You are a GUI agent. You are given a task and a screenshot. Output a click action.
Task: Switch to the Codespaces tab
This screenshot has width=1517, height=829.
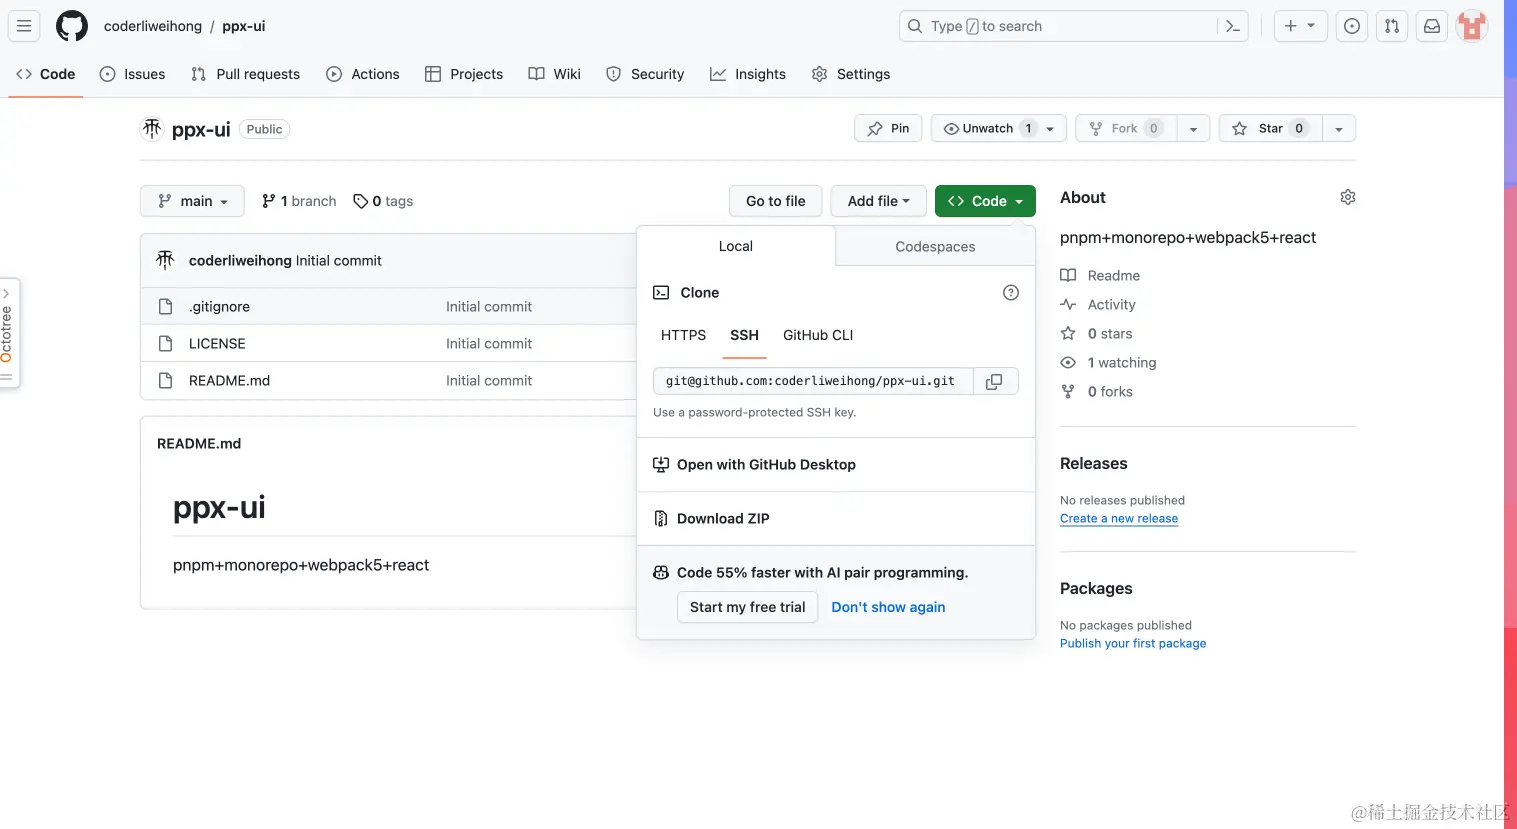coord(935,247)
